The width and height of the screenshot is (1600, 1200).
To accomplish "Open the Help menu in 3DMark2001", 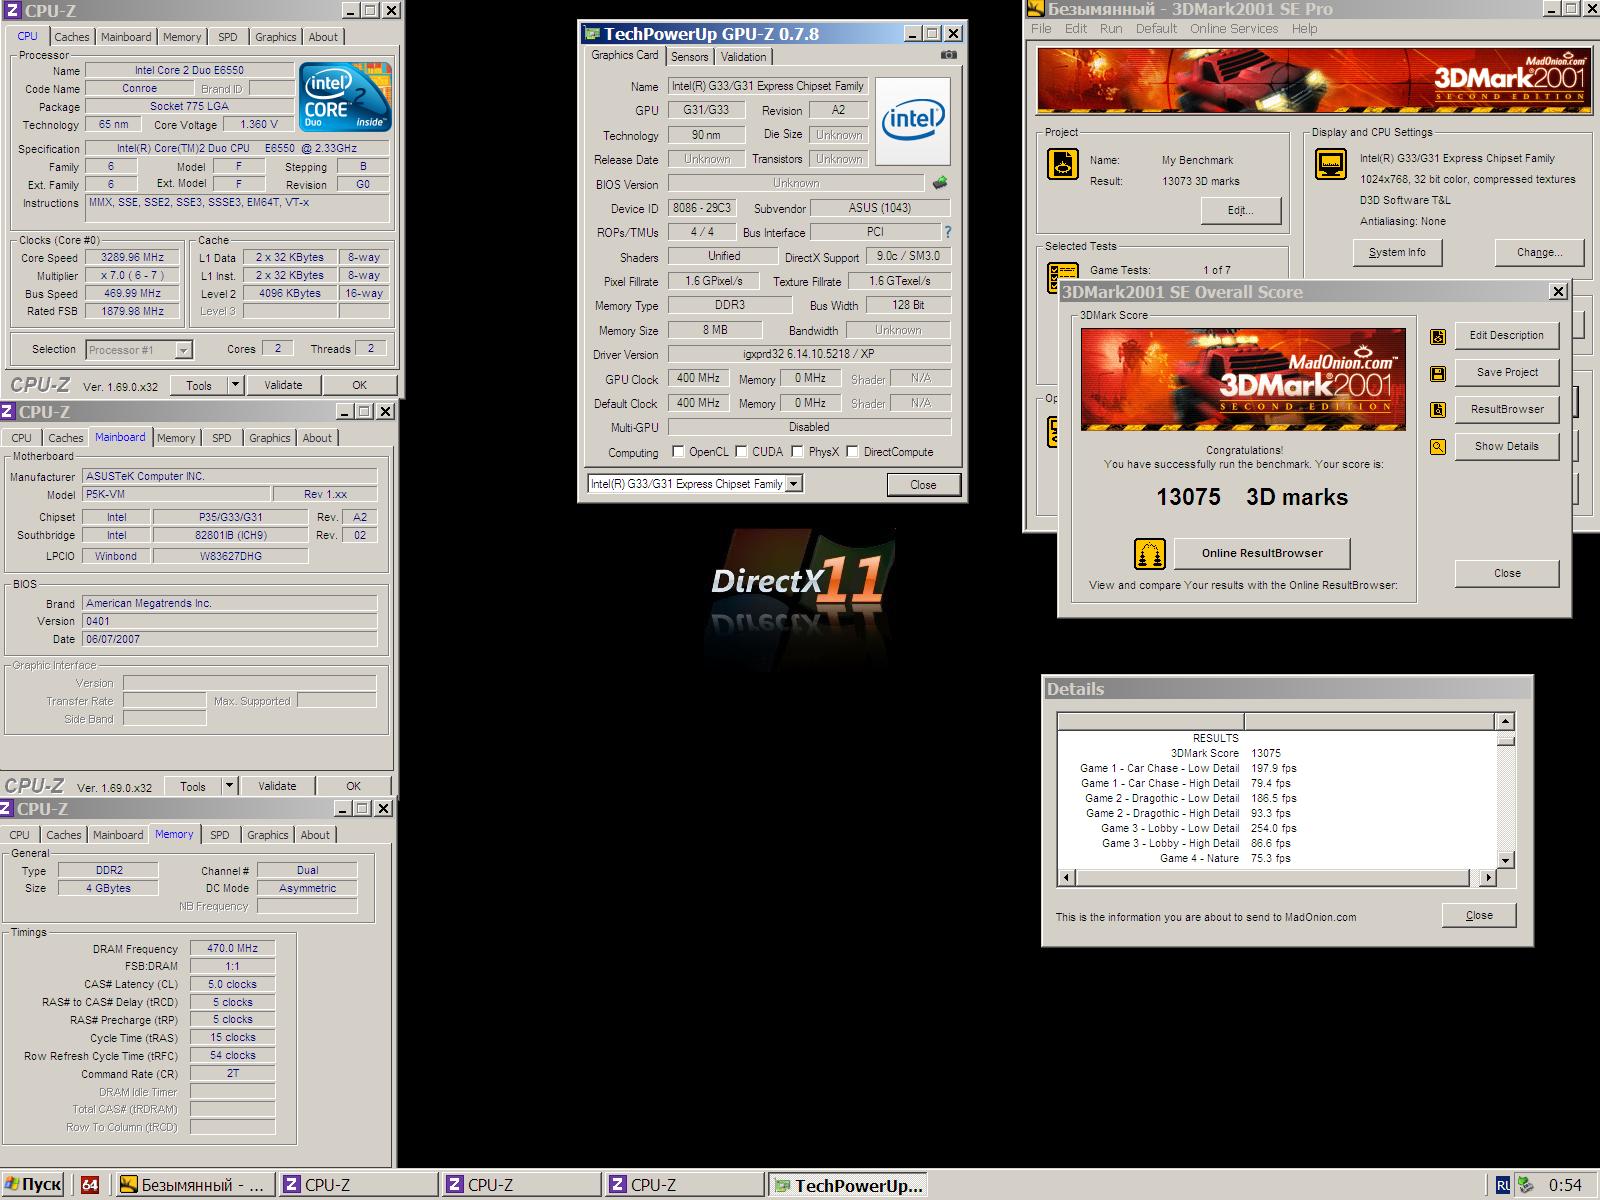I will [x=1304, y=29].
